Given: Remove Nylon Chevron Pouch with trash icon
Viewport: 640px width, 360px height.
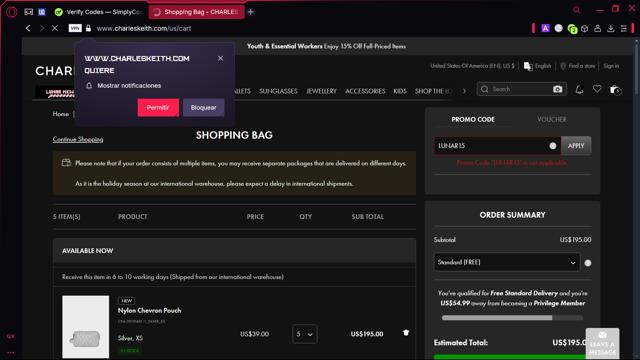Looking at the screenshot, I should click(406, 333).
